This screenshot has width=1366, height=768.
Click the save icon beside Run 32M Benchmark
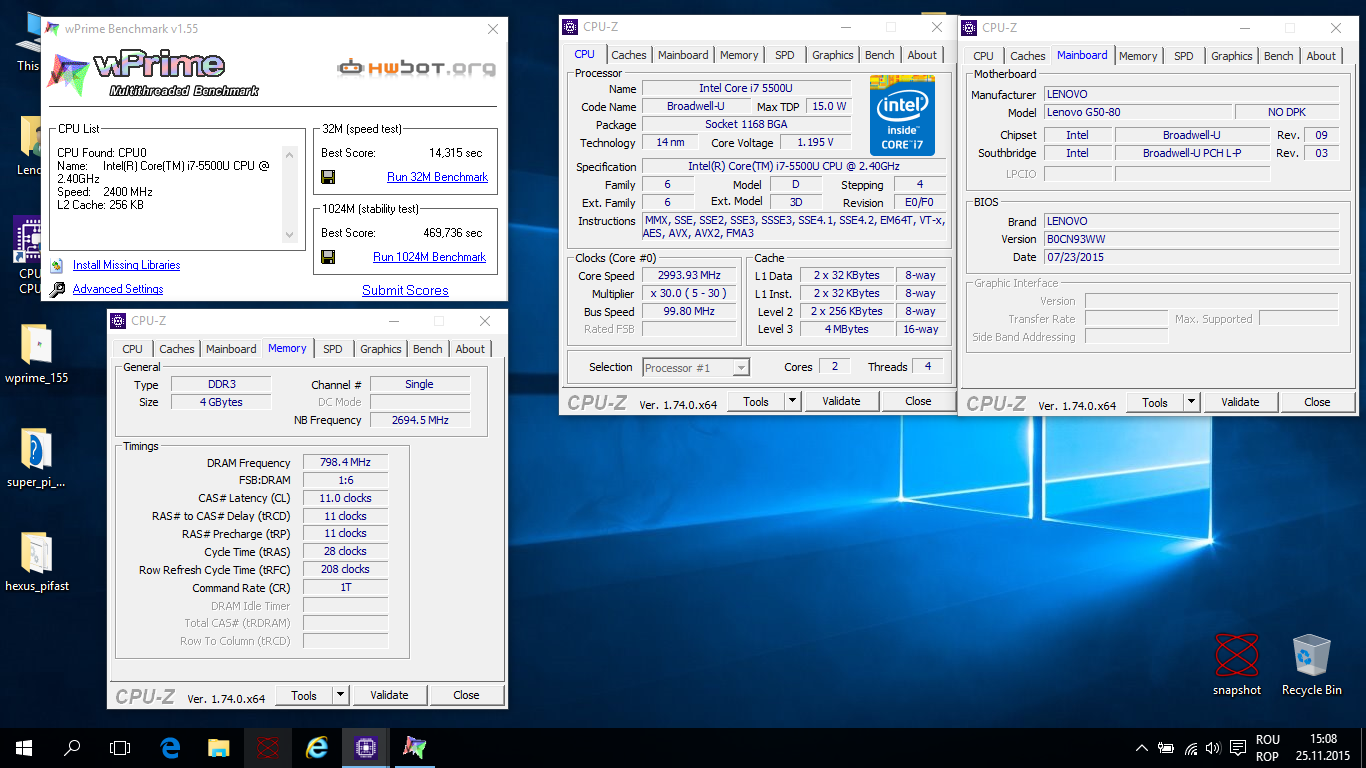coord(327,177)
